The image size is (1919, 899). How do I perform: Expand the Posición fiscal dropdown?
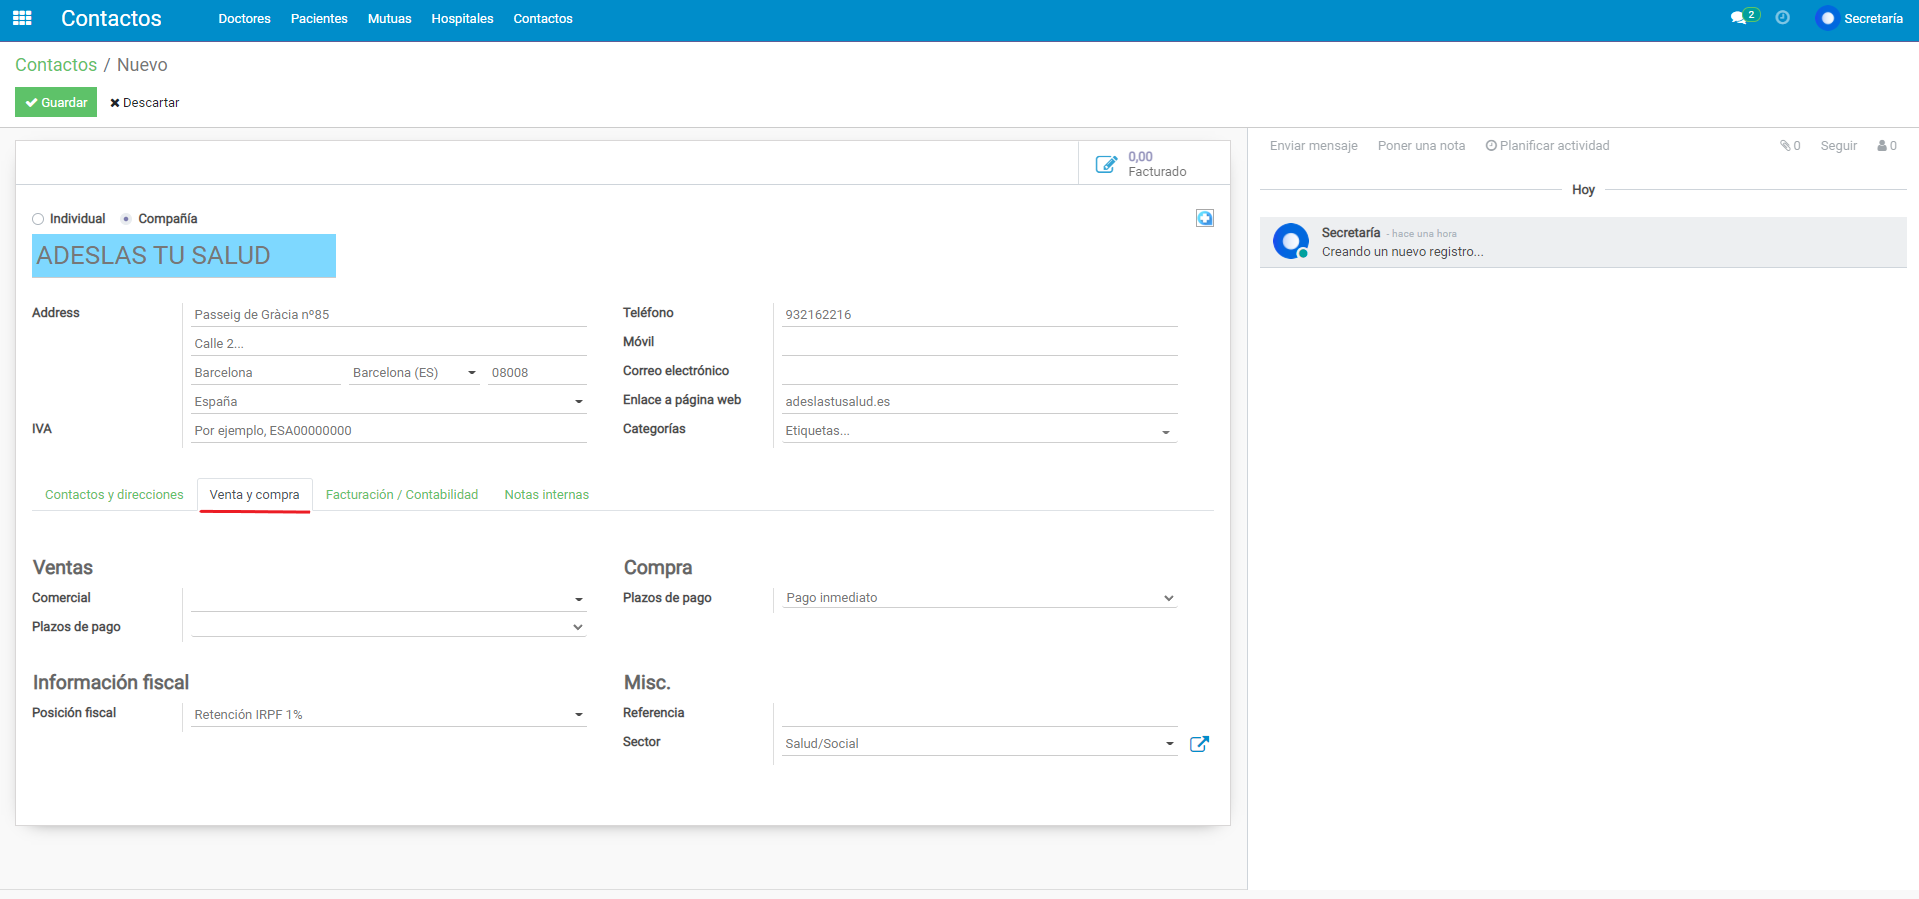click(578, 715)
